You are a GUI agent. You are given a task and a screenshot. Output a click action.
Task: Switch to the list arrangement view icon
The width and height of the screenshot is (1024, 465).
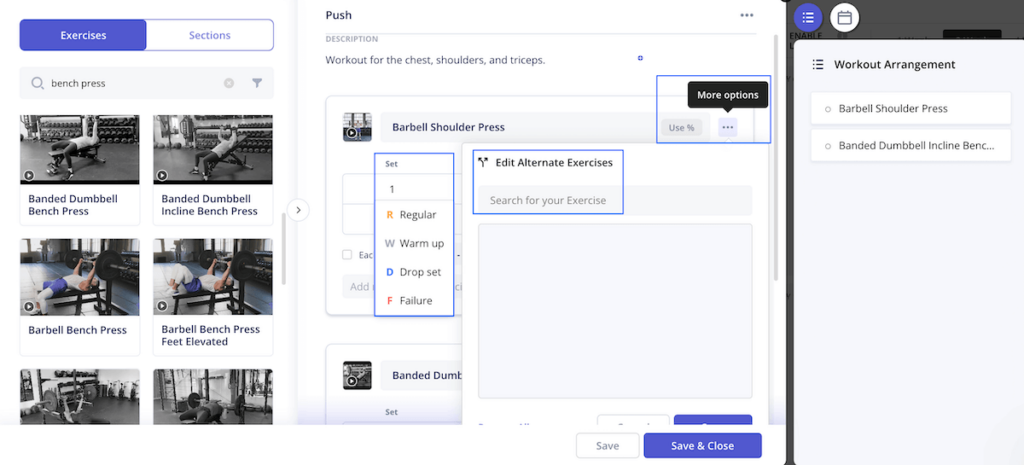(x=808, y=17)
